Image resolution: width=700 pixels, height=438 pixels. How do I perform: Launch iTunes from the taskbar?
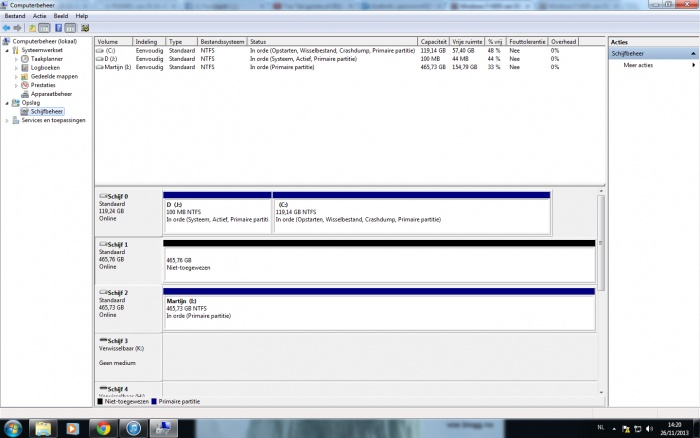coord(132,428)
